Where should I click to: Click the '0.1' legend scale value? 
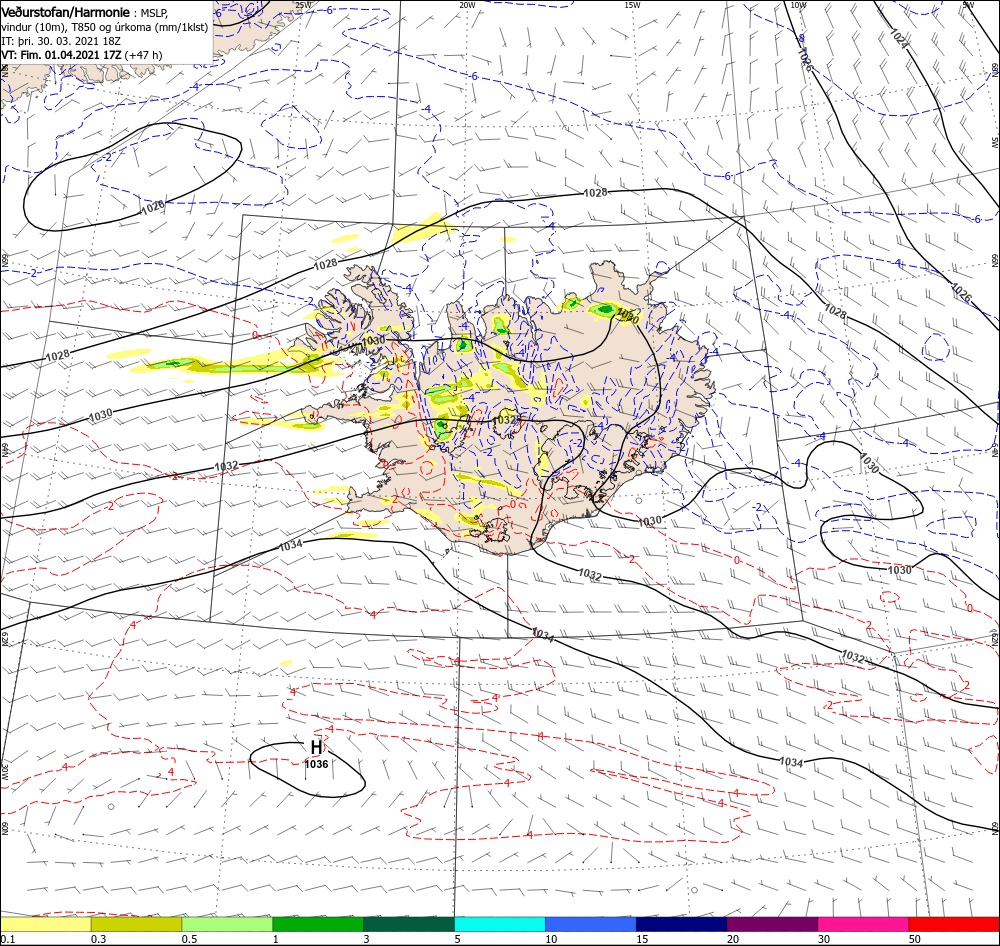(x=8, y=939)
